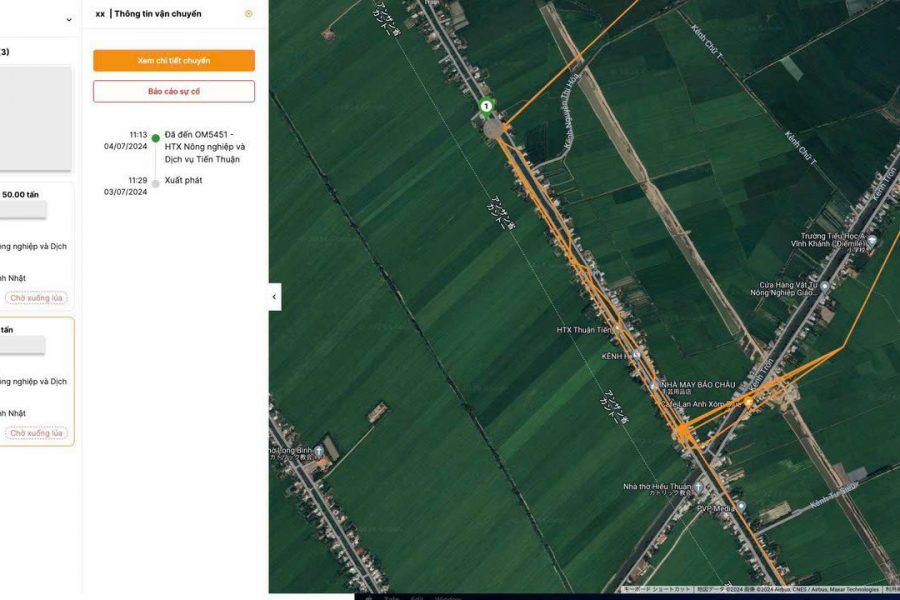Click the first Chờ xuống lúa status tag
The height and width of the screenshot is (600, 900).
click(x=36, y=298)
